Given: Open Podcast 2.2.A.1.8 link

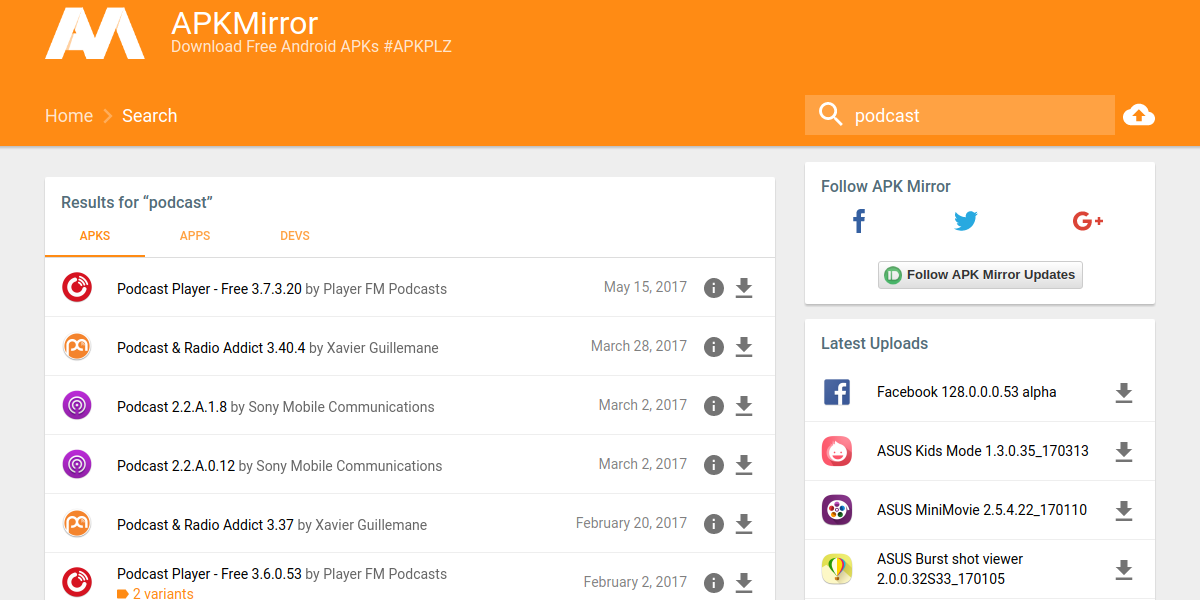Looking at the screenshot, I should pyautogui.click(x=172, y=407).
